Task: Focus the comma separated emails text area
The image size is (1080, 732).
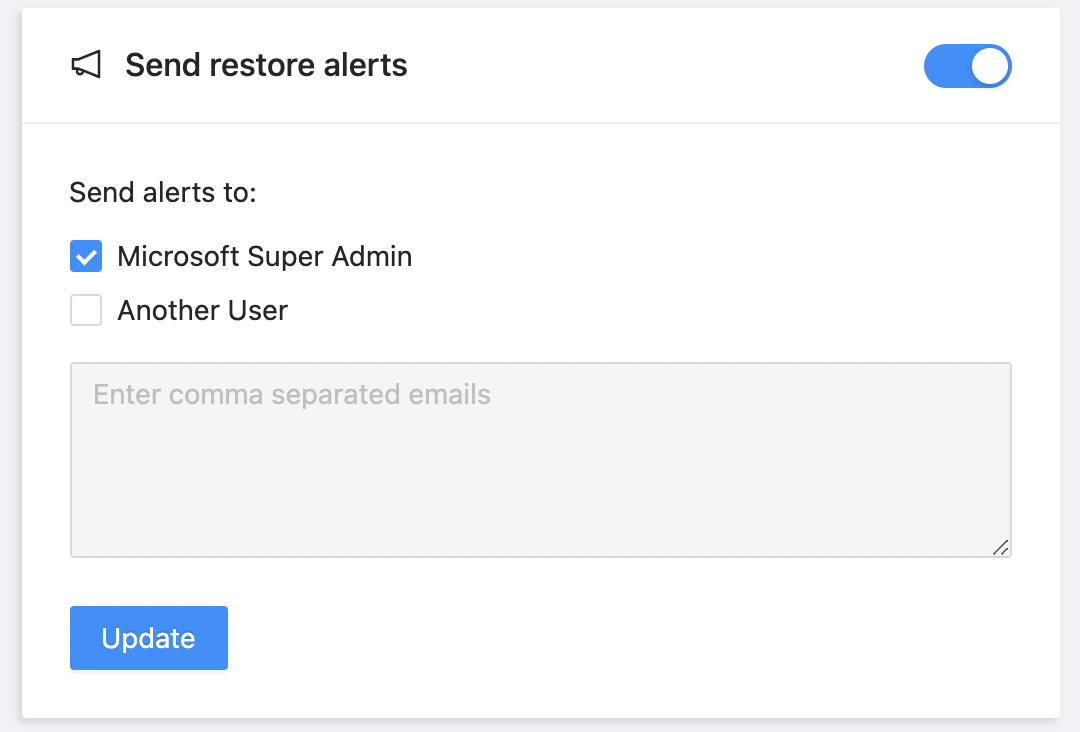Action: [x=541, y=460]
